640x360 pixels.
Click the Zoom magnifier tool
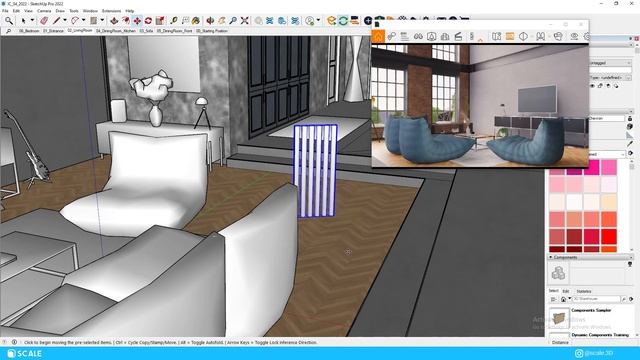[x=233, y=20]
